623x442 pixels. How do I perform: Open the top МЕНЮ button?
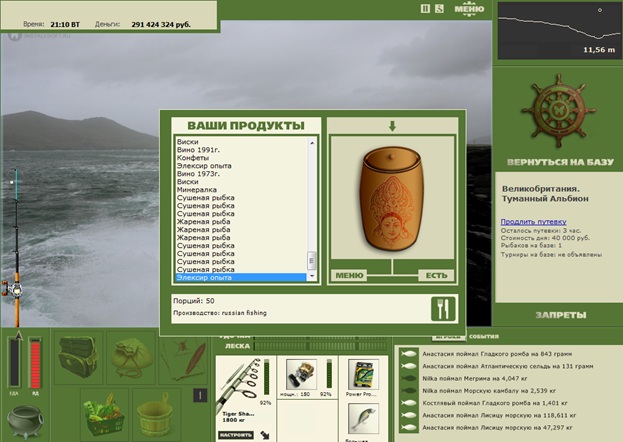pos(469,9)
